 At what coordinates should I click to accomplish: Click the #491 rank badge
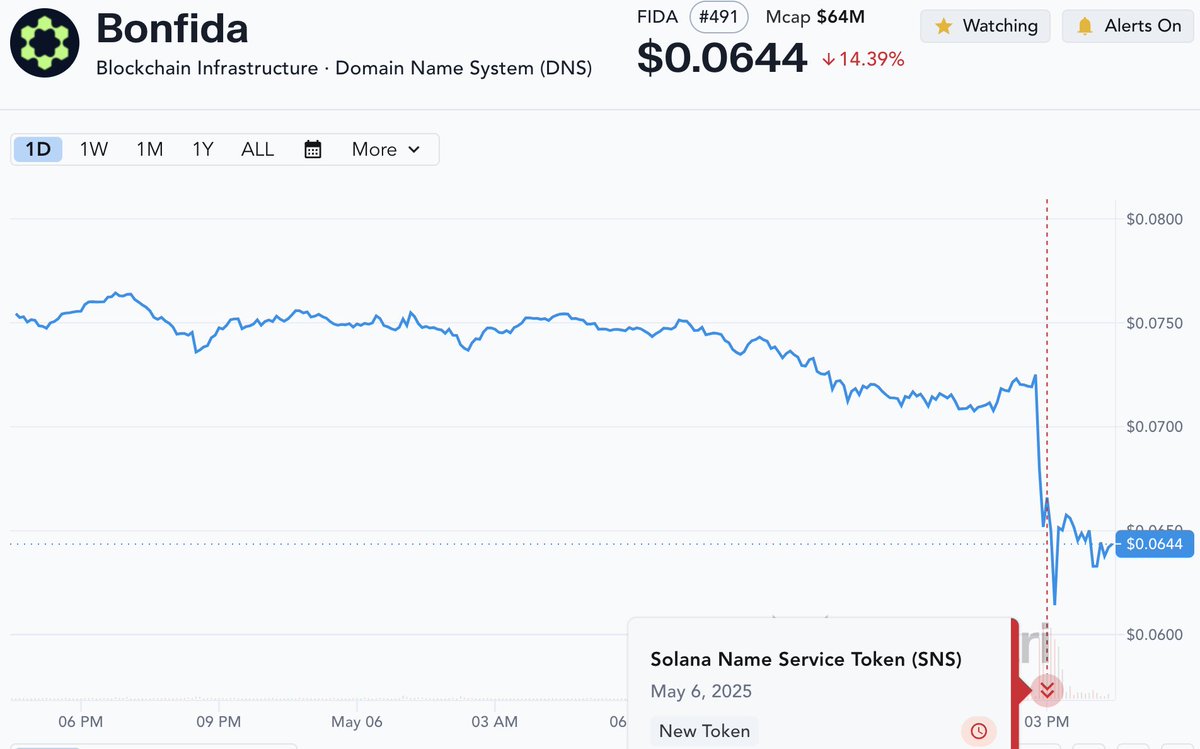(719, 17)
